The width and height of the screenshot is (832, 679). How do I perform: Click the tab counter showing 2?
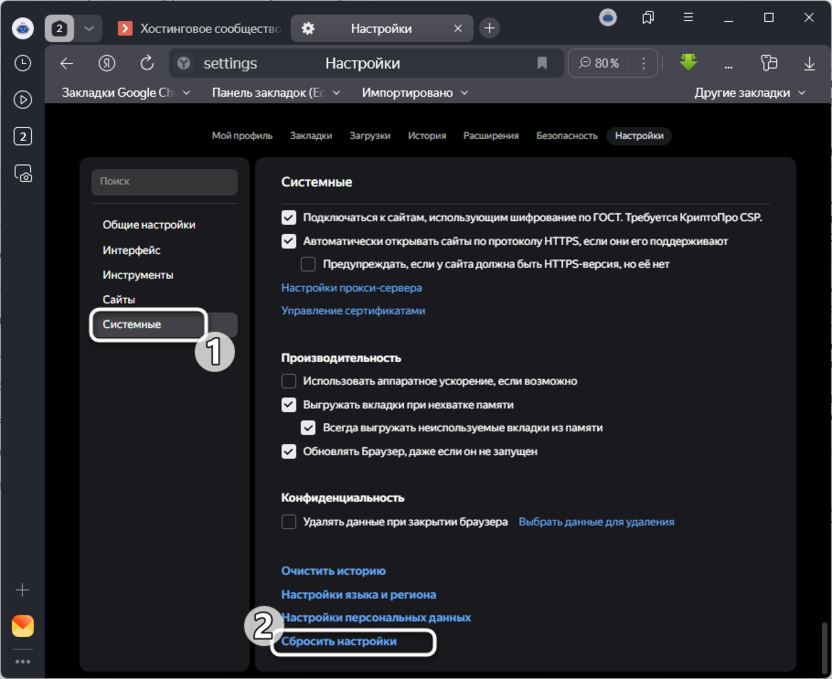click(59, 28)
